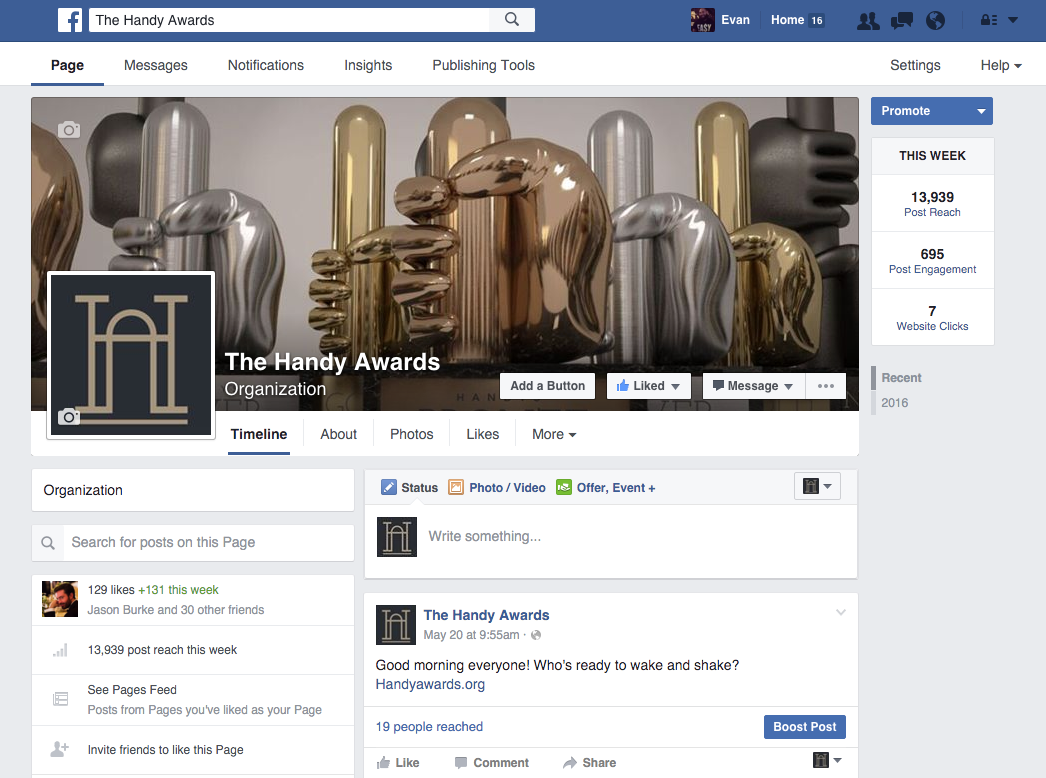Open the friend requests icon
Image resolution: width=1046 pixels, height=778 pixels.
coord(868,21)
